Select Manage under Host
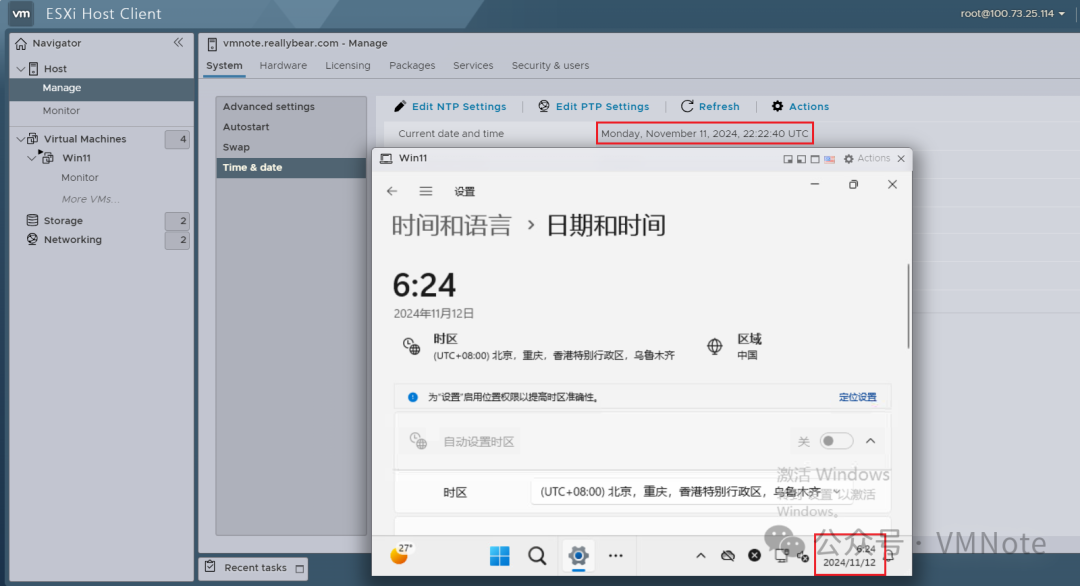The height and width of the screenshot is (586, 1080). [x=101, y=88]
